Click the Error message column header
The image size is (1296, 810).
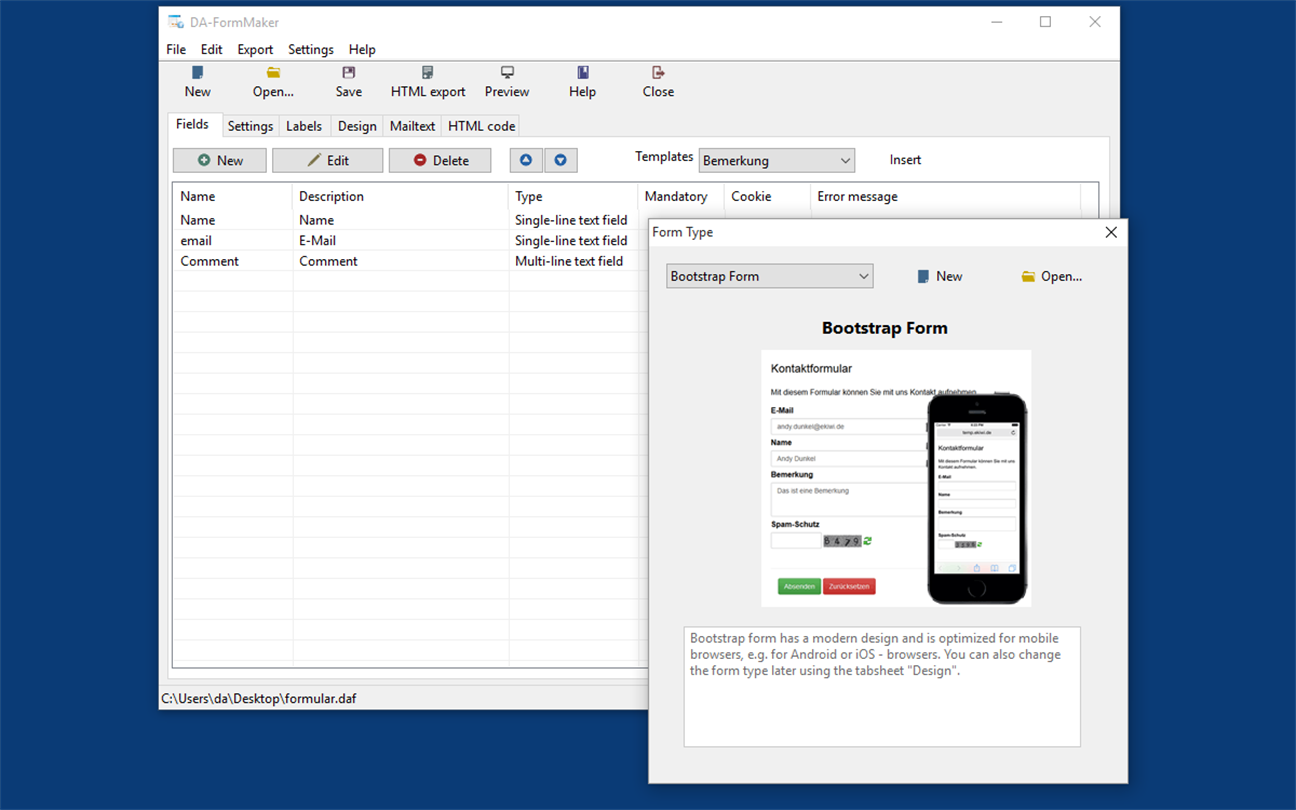[x=945, y=196]
